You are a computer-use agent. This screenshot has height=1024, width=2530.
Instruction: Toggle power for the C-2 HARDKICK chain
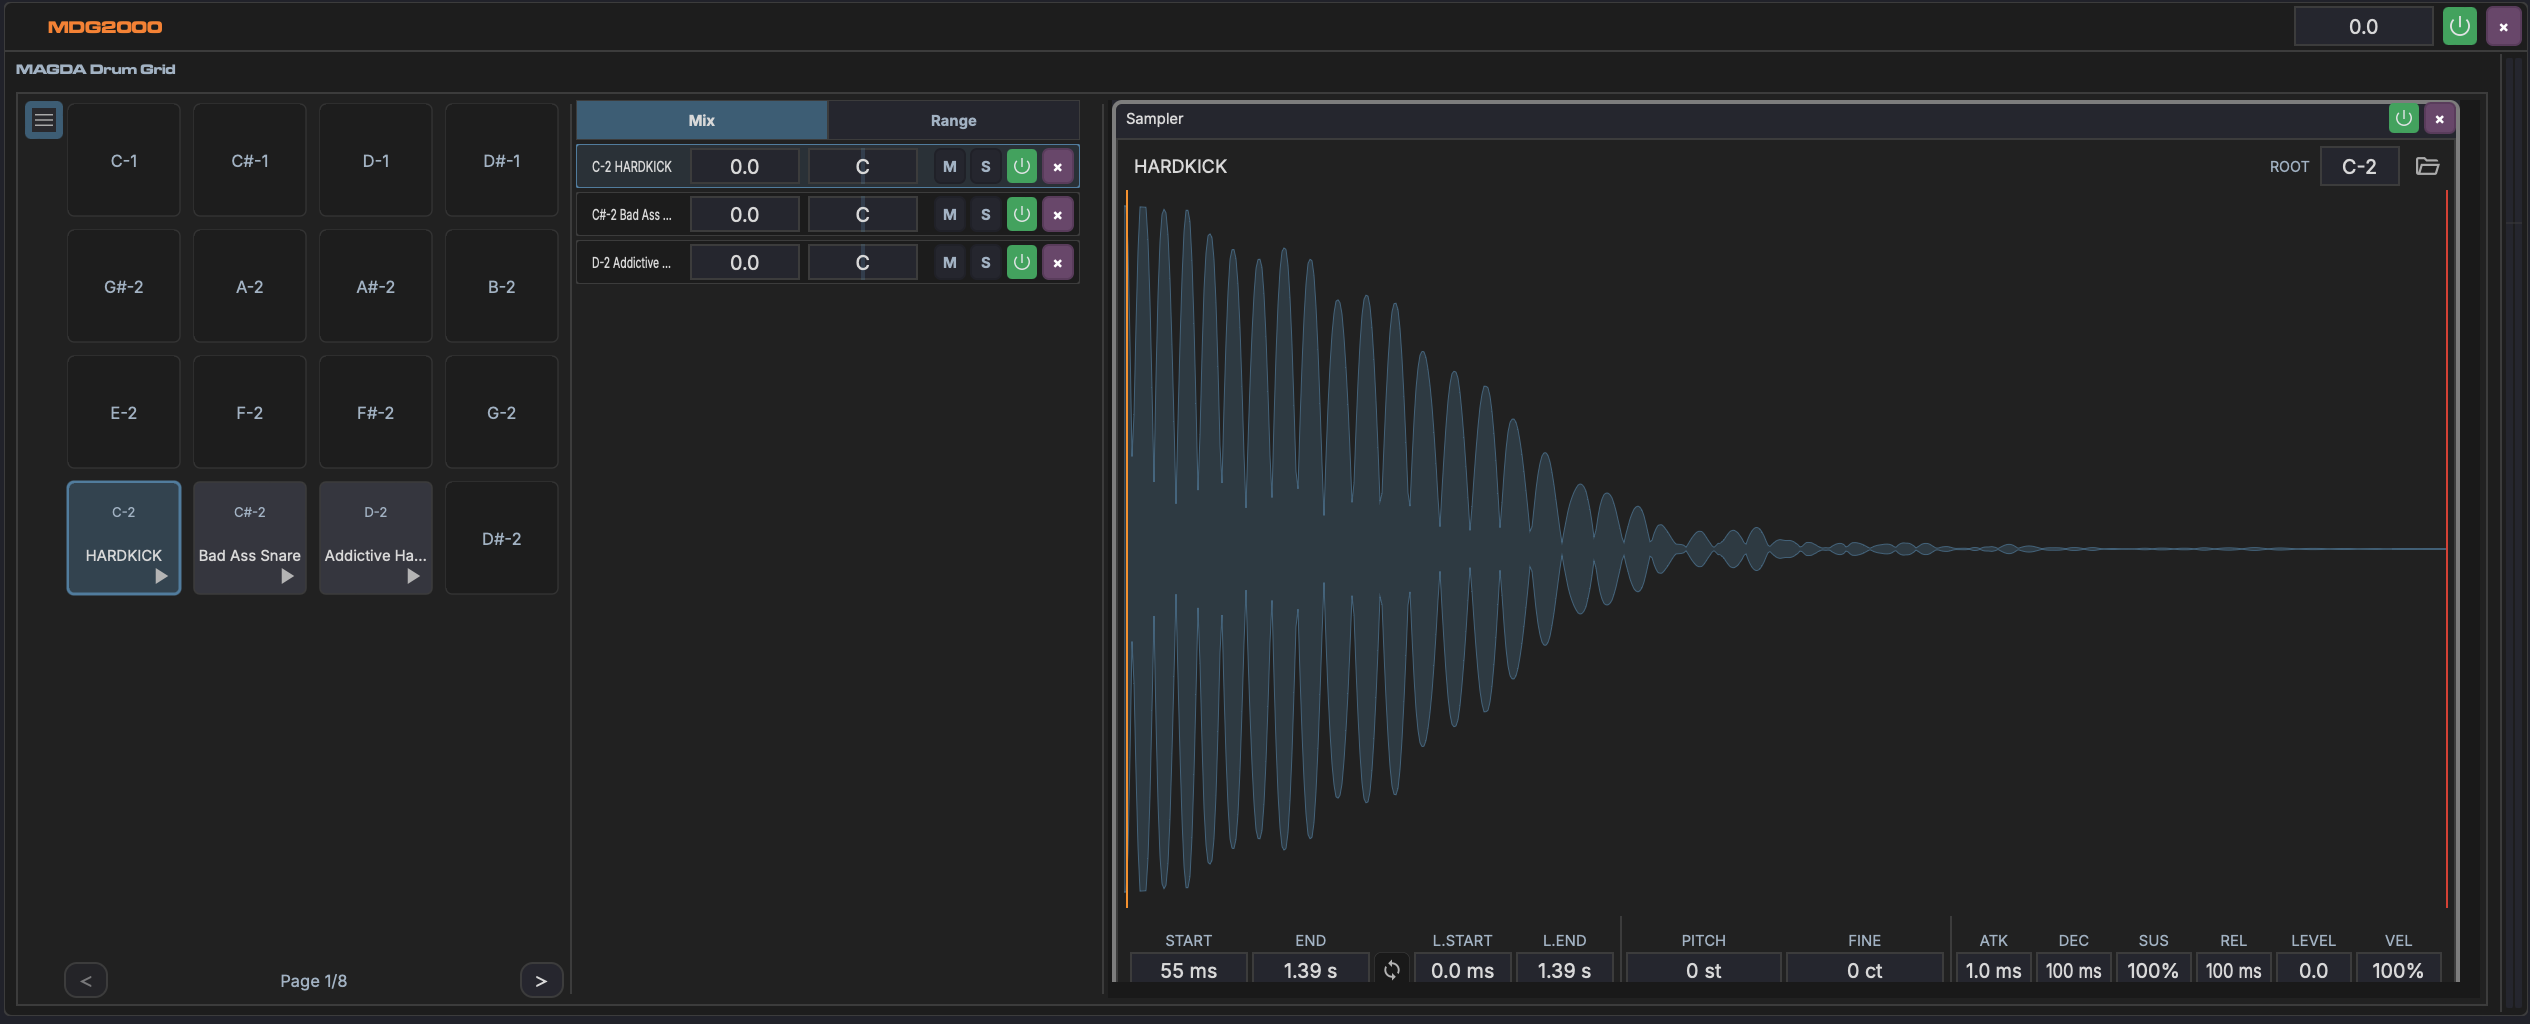pyautogui.click(x=1021, y=167)
